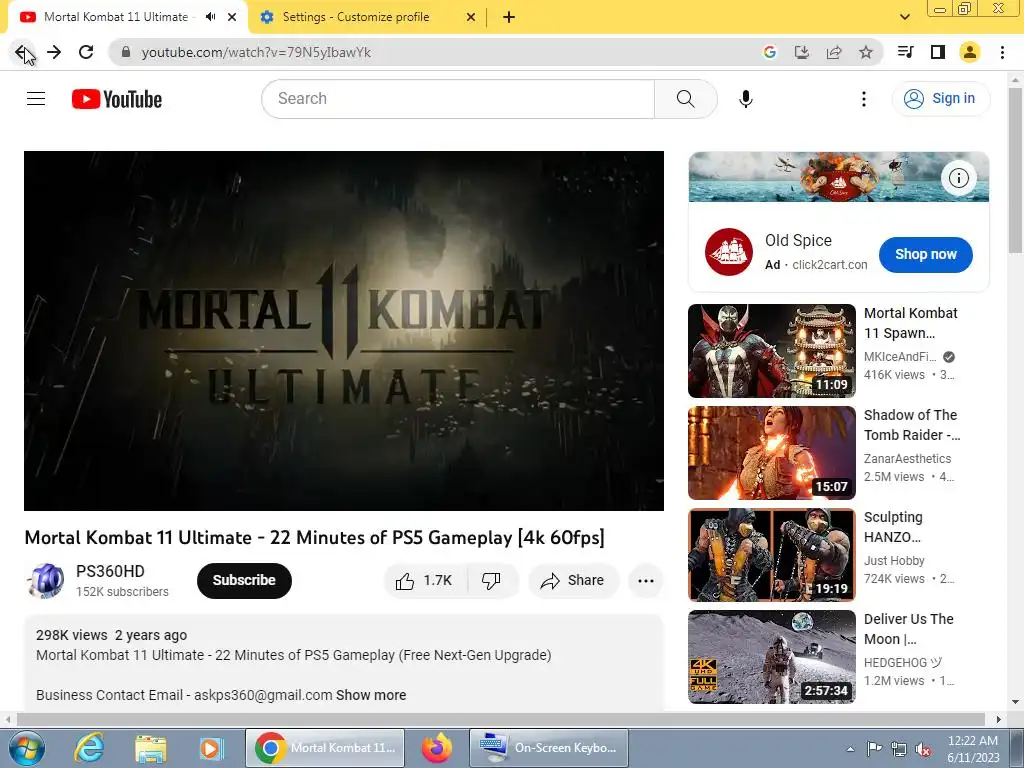This screenshot has width=1024, height=768.
Task: Toggle the Chrome side panel icon
Action: point(938,52)
